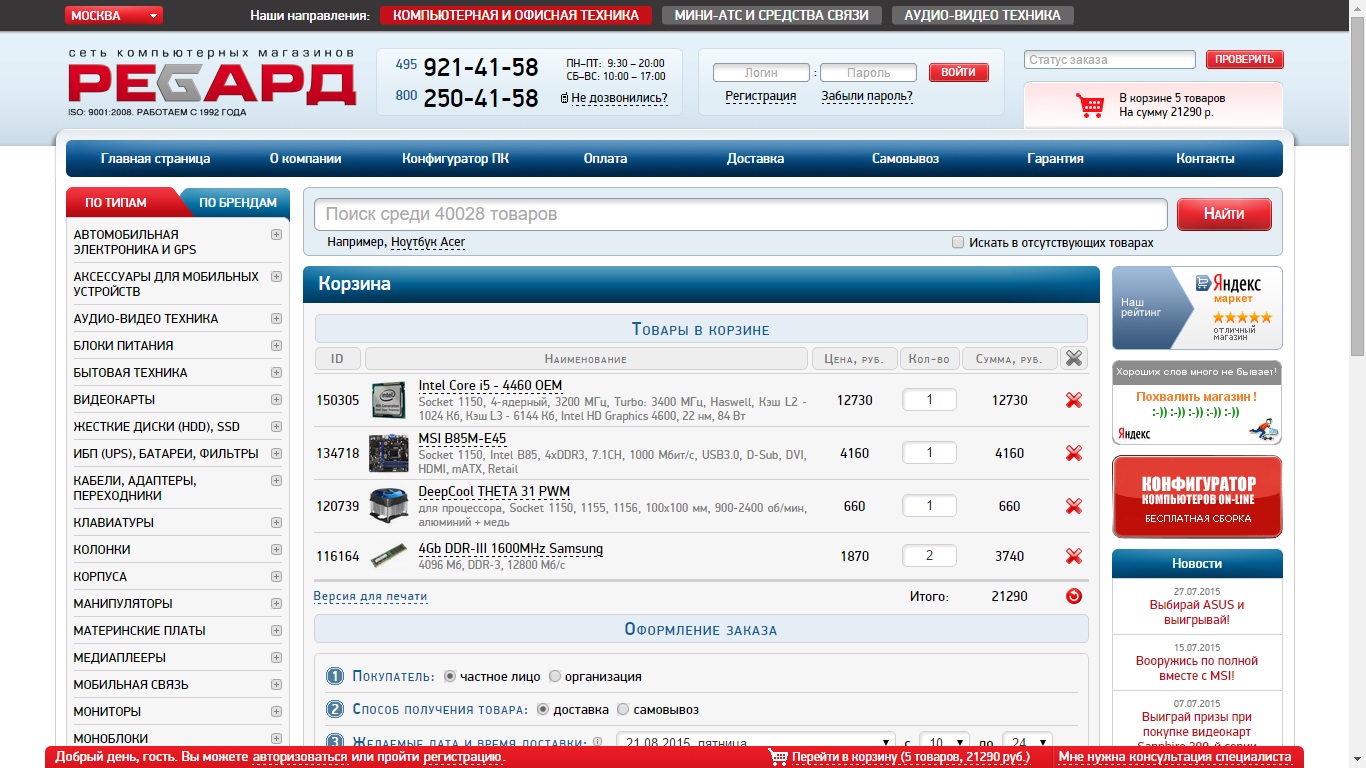
Task: Remove DeepCool THETA 31 PWM from cart
Action: pyautogui.click(x=1074, y=506)
